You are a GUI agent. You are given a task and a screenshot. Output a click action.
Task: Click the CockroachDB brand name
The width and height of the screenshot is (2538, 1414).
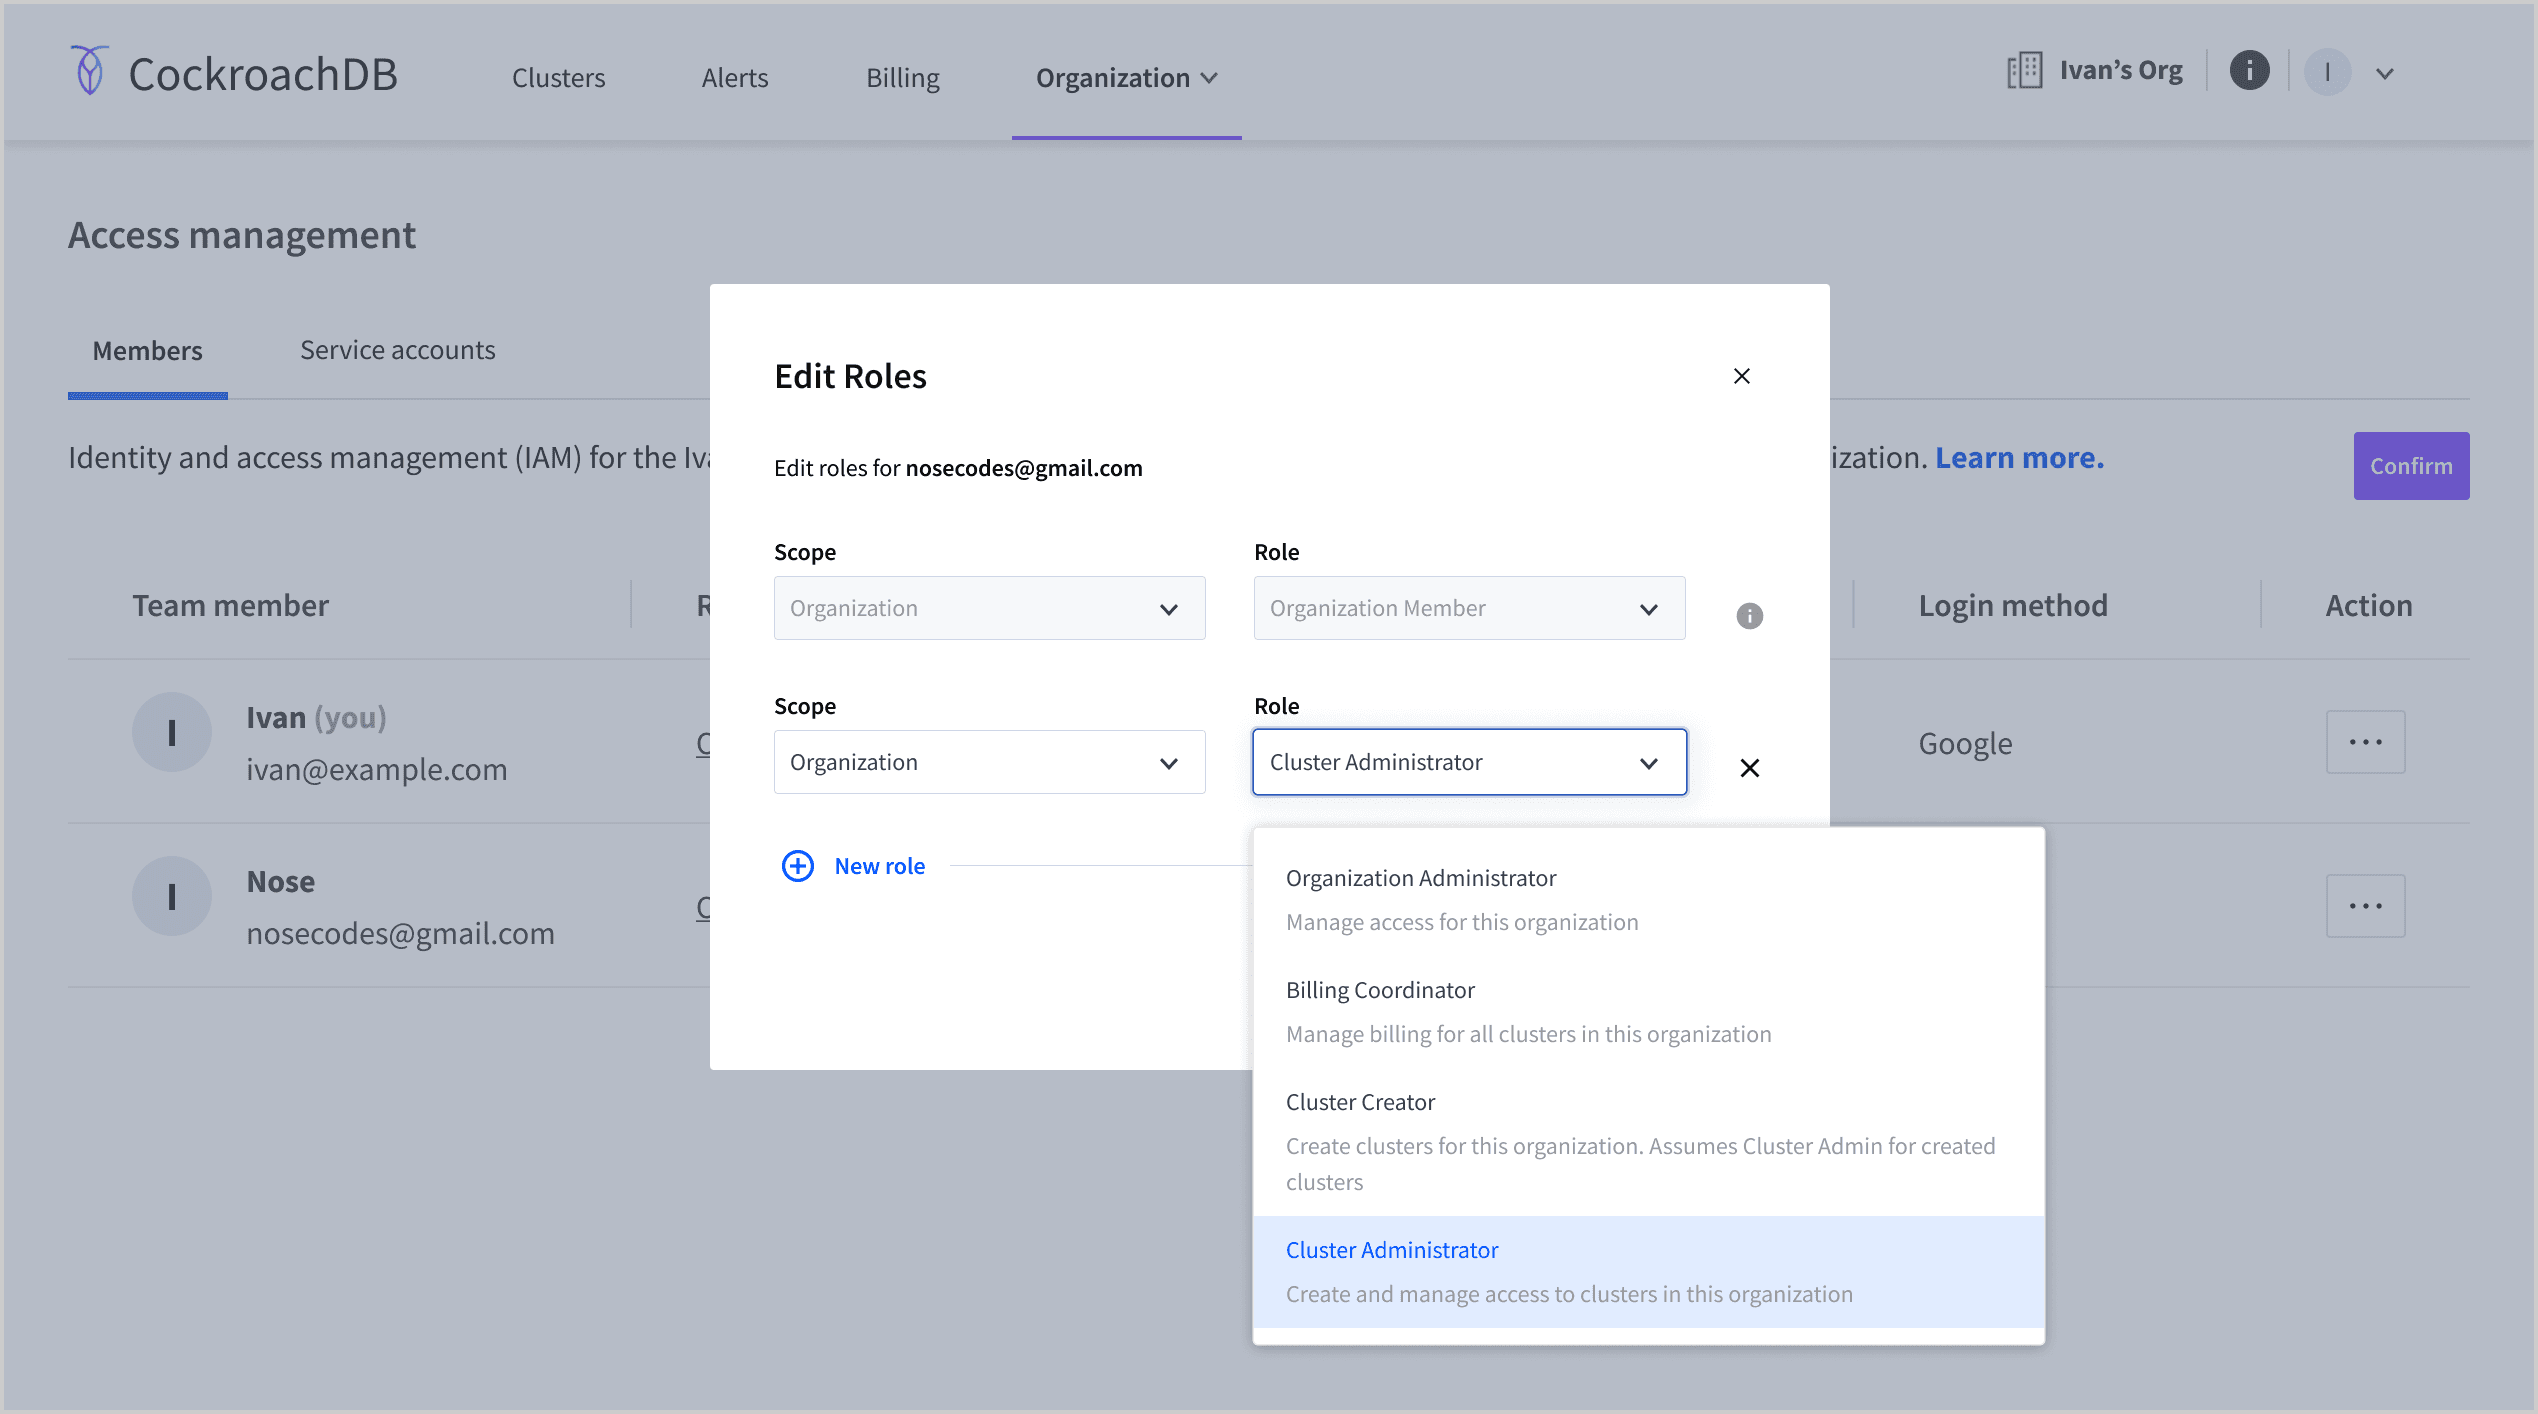[264, 74]
